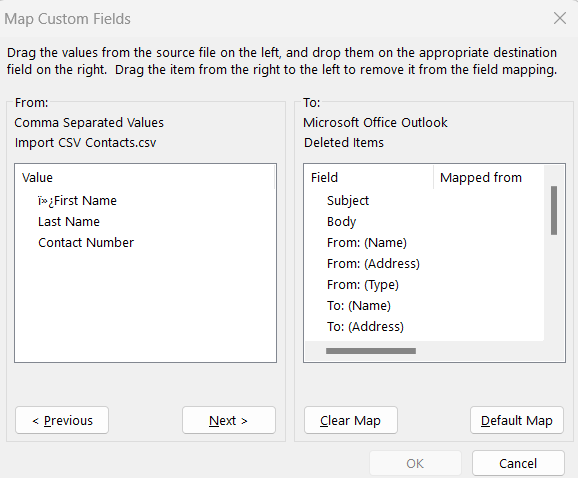
Task: Click the Default Map button
Action: pyautogui.click(x=517, y=420)
